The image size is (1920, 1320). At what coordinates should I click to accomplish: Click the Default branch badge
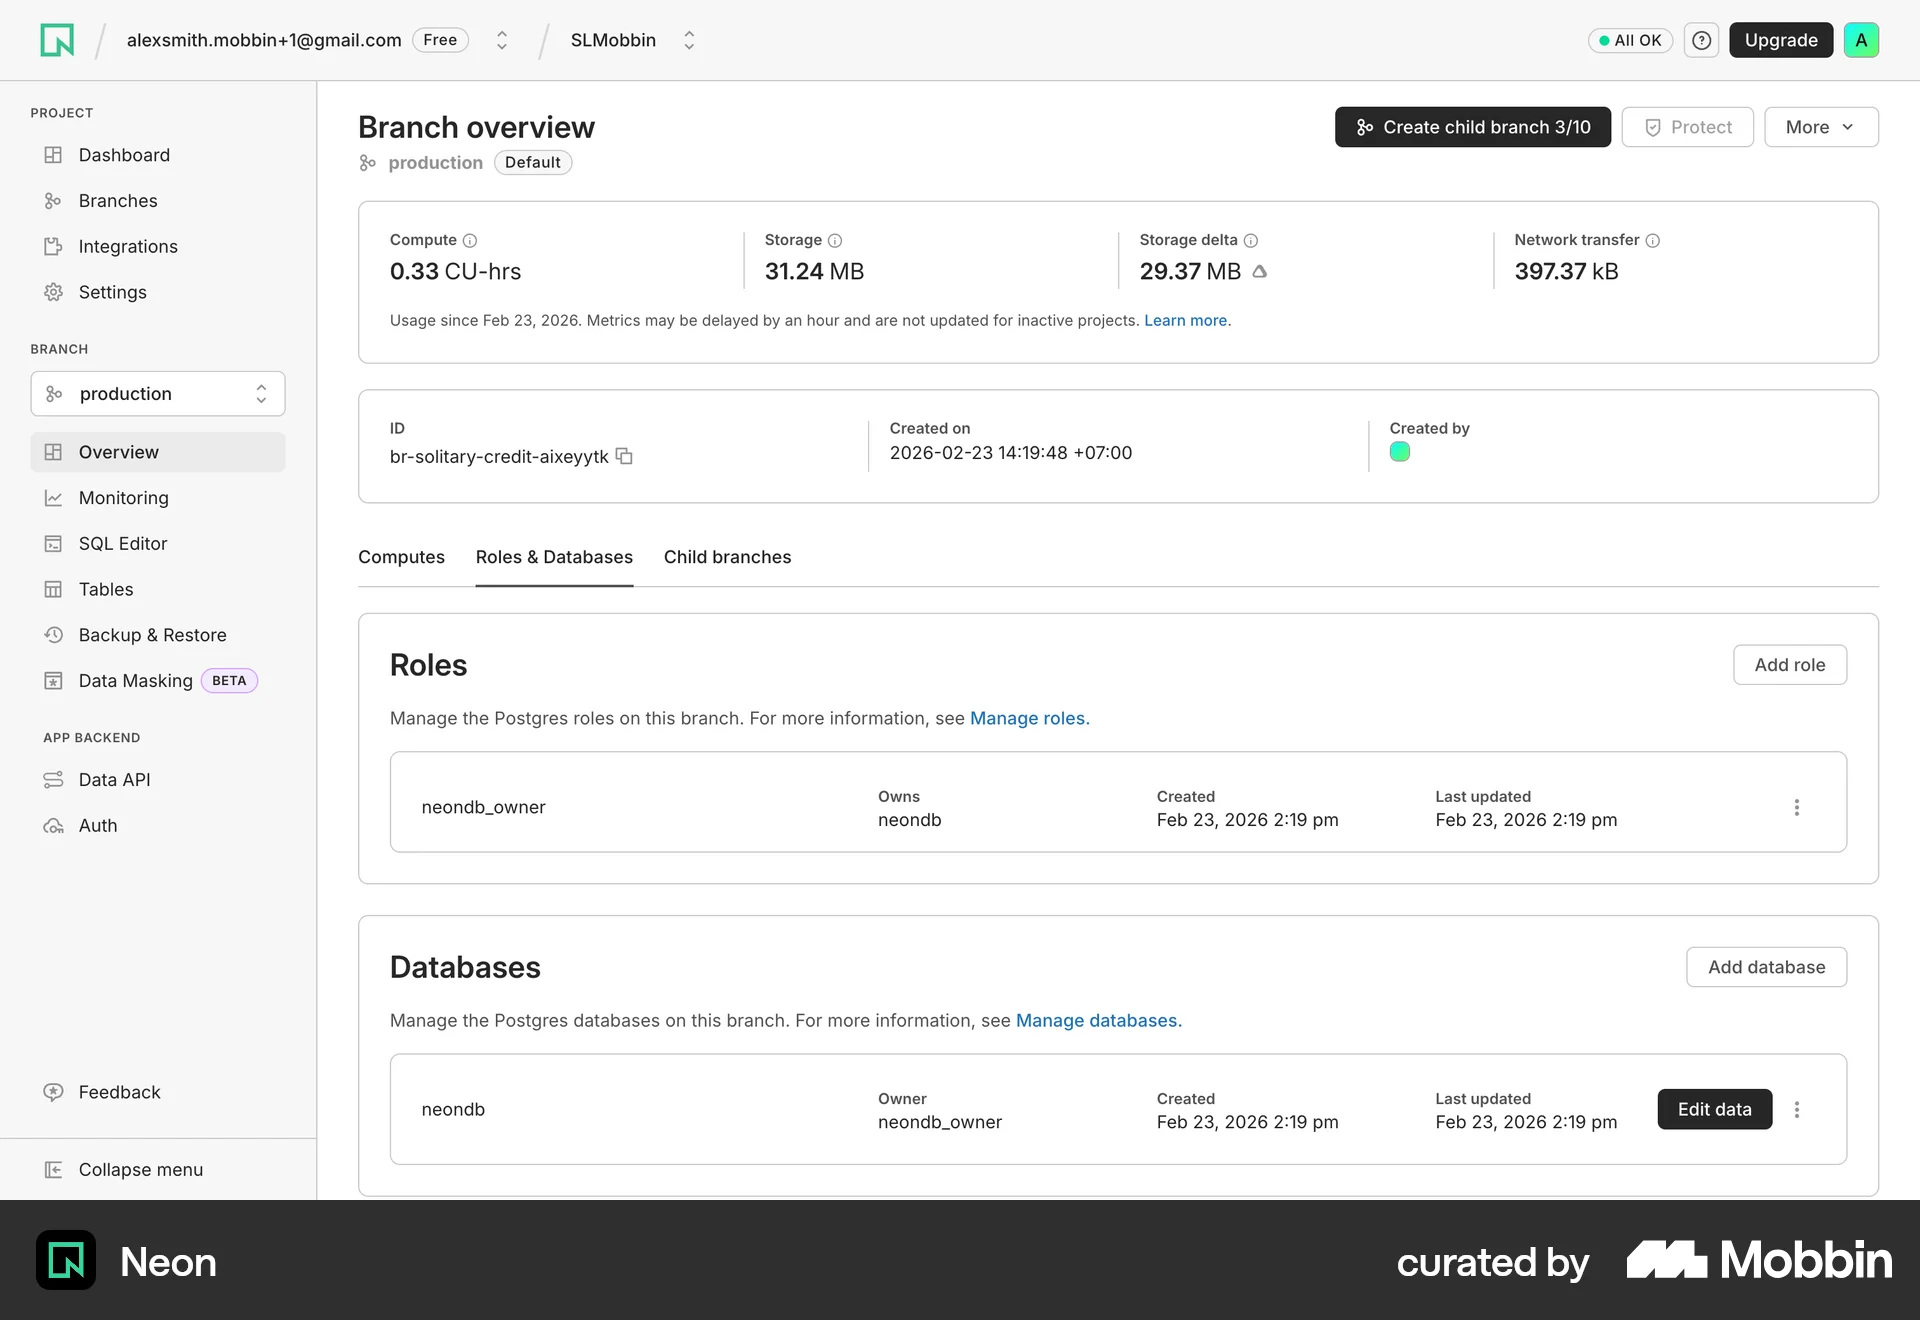(x=533, y=162)
